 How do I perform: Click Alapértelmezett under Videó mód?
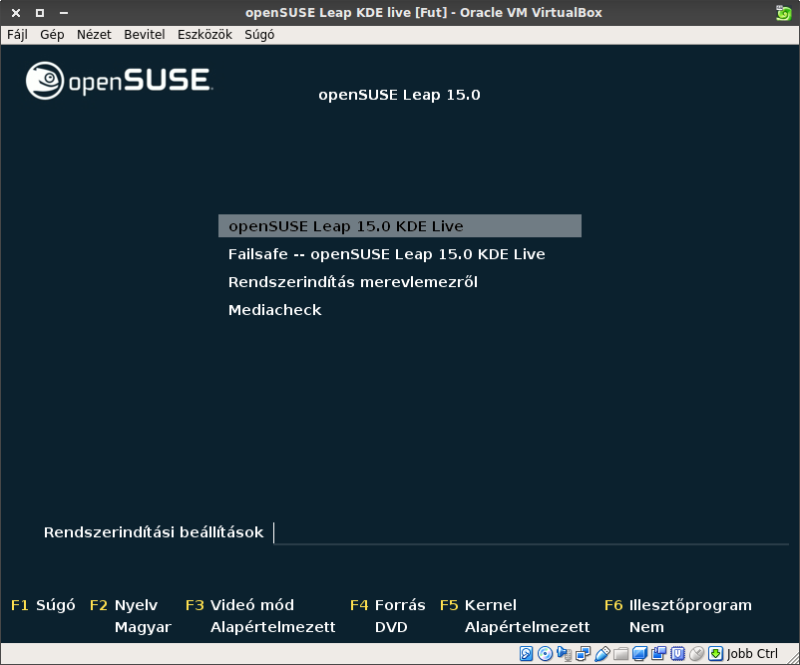click(x=272, y=627)
